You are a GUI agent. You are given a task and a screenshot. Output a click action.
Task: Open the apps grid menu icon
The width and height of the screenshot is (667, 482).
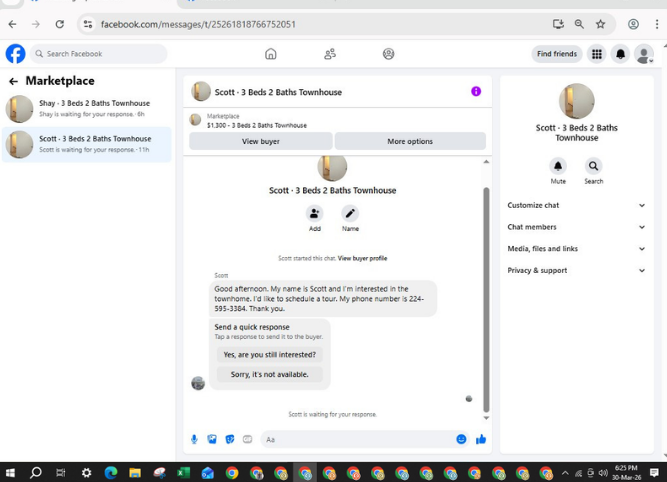tap(597, 54)
